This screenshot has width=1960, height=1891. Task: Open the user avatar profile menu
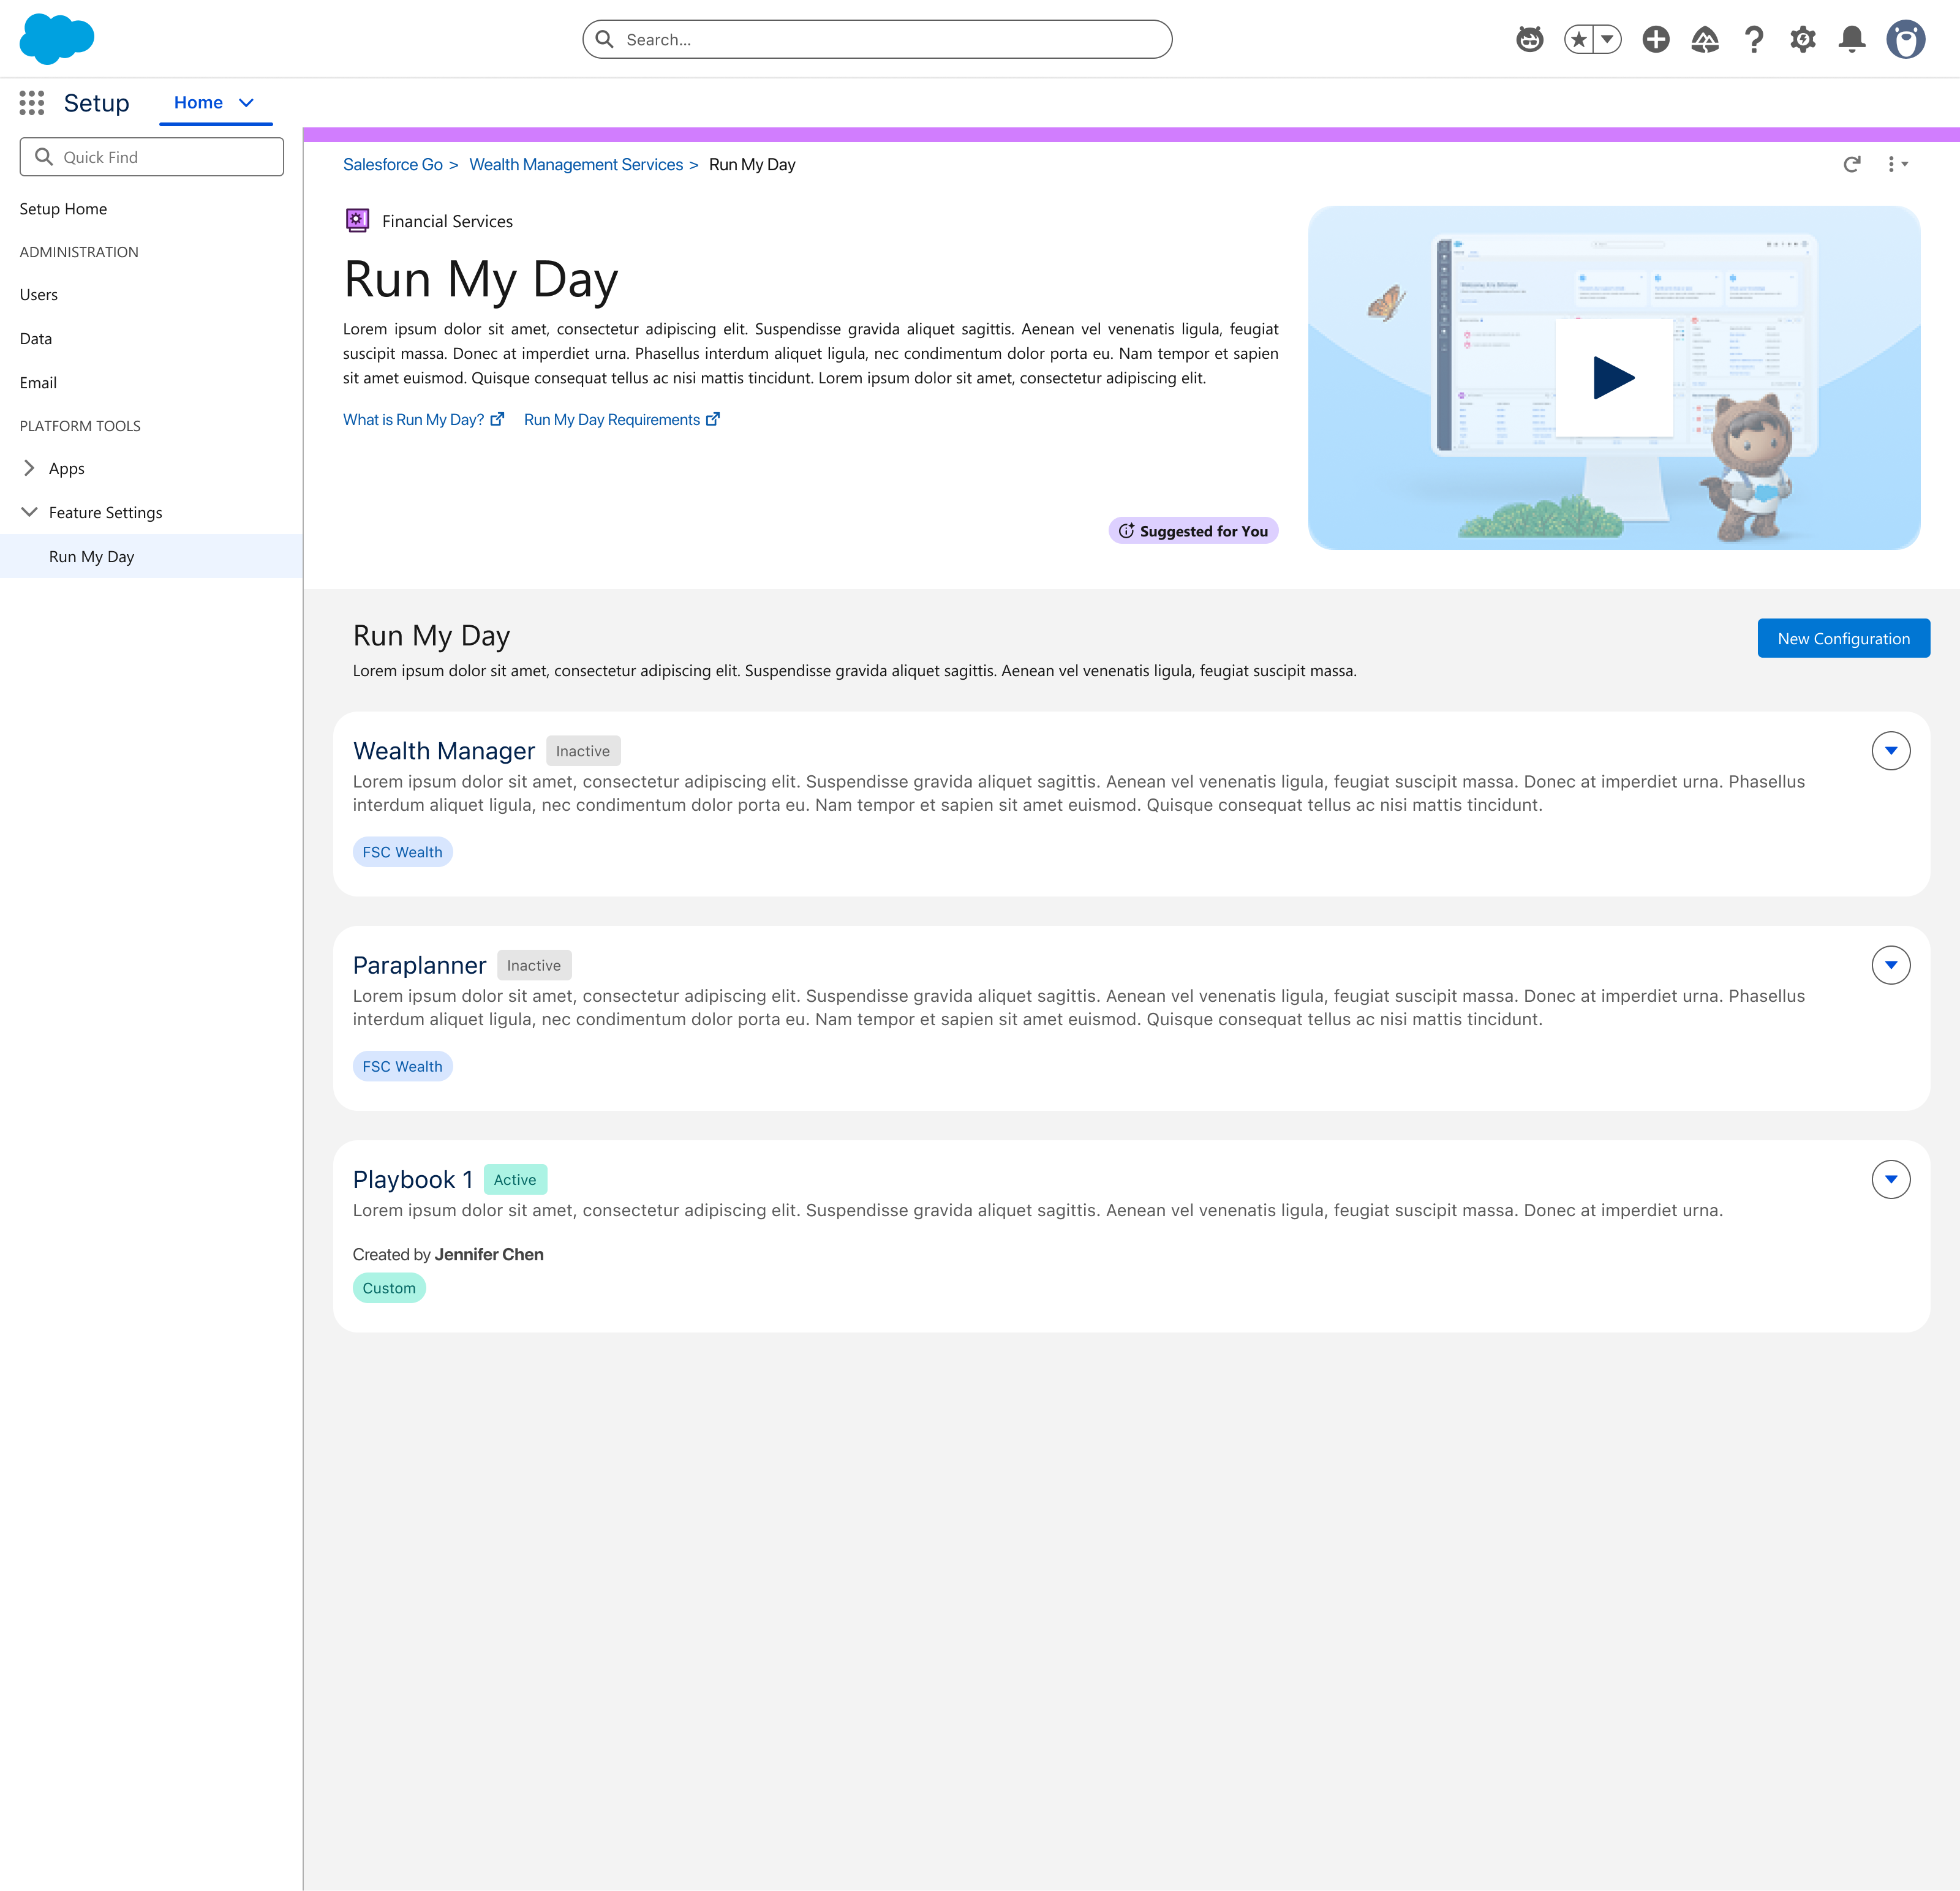[1905, 39]
